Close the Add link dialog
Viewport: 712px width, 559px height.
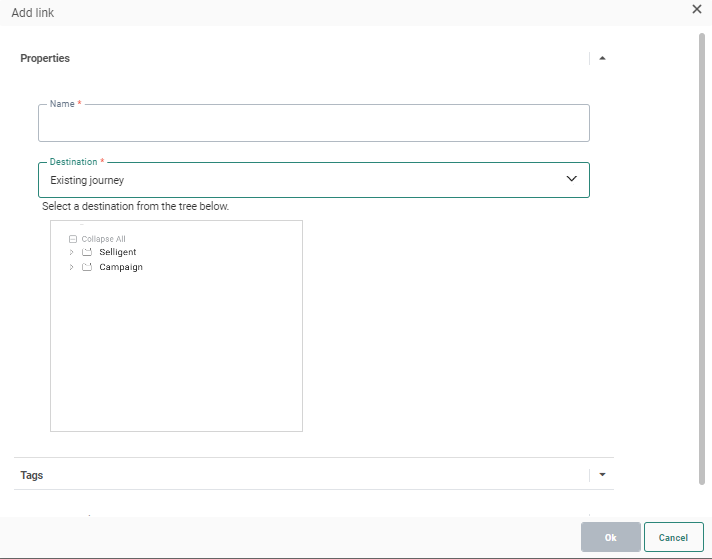point(697,9)
